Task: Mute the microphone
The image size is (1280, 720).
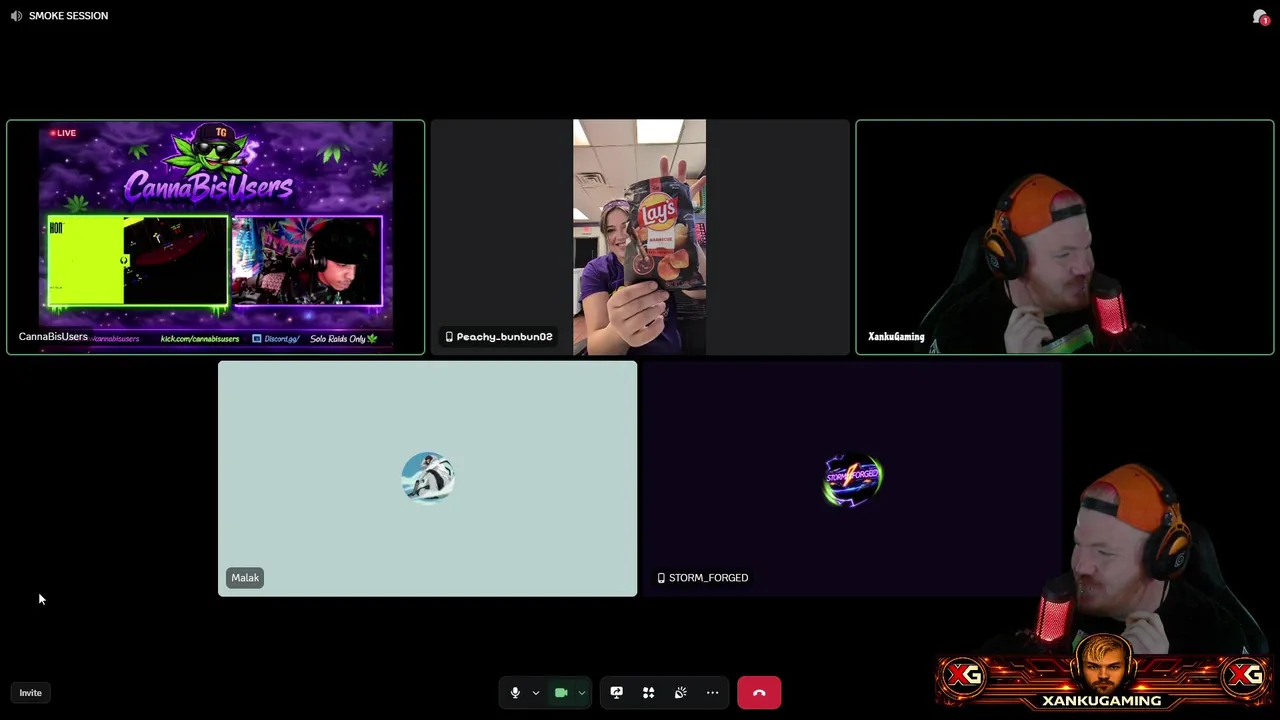Action: coord(515,693)
